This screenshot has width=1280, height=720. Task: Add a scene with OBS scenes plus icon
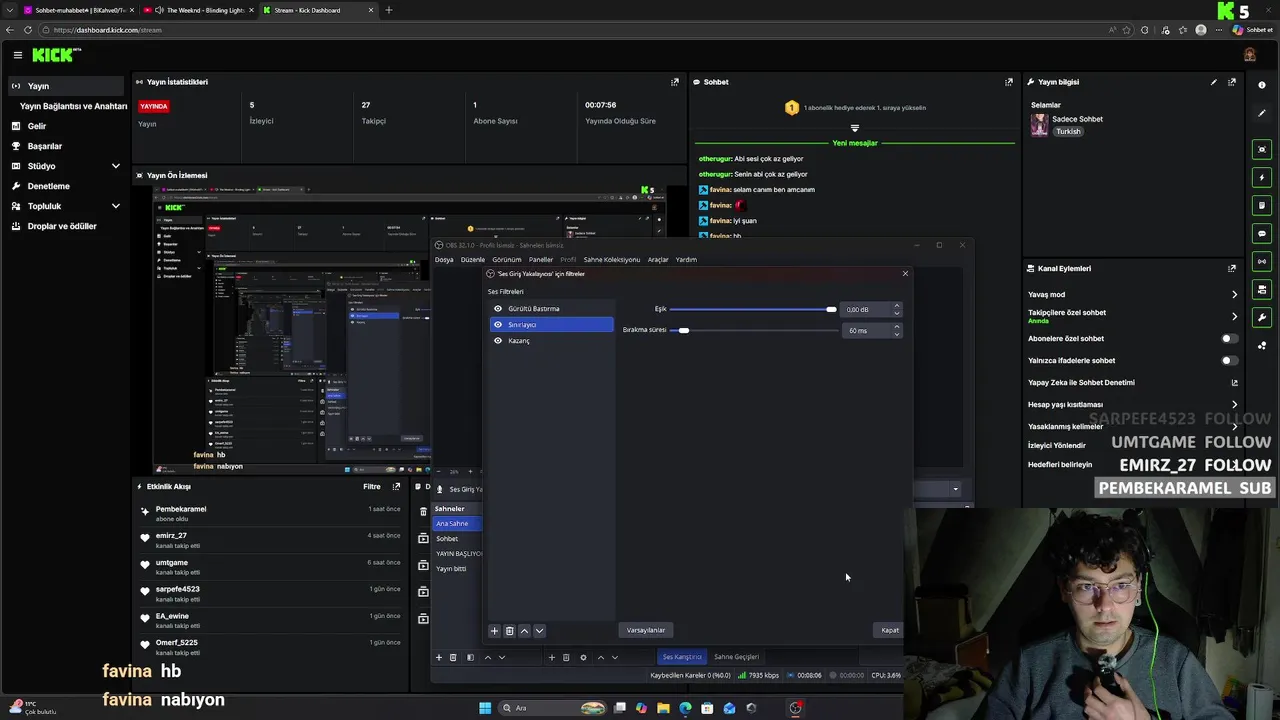click(x=438, y=657)
